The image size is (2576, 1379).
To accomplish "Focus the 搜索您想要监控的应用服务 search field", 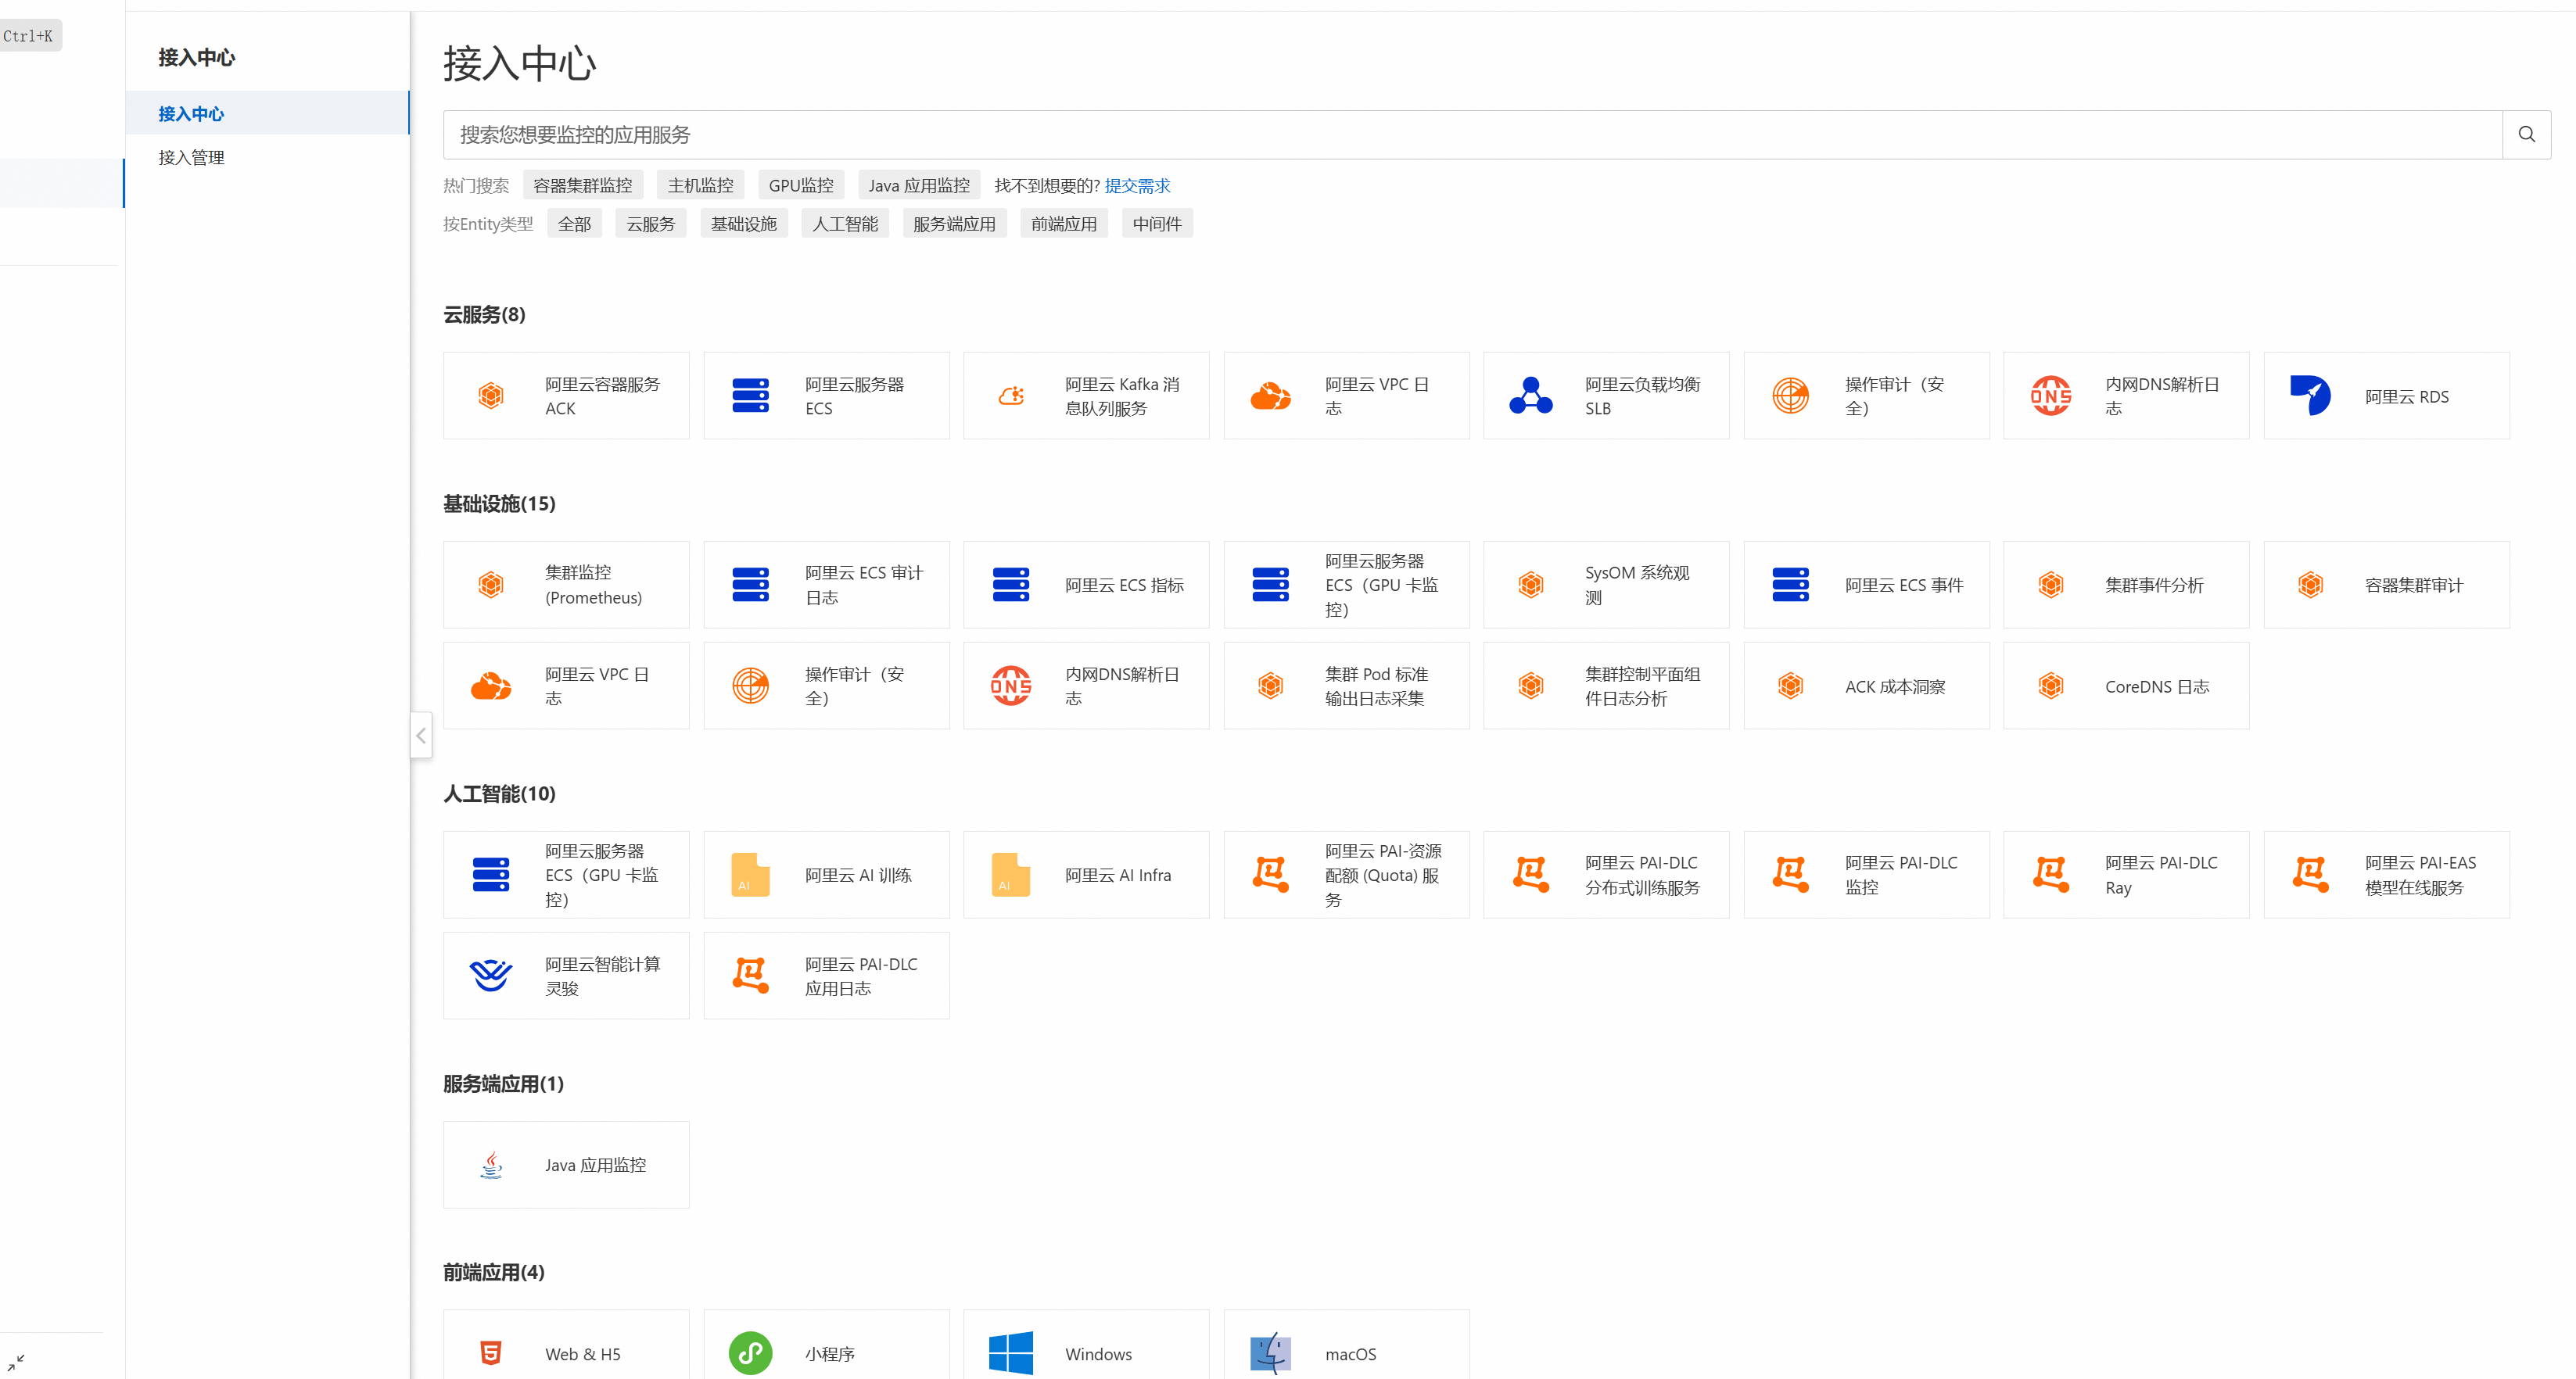I will coord(1472,134).
